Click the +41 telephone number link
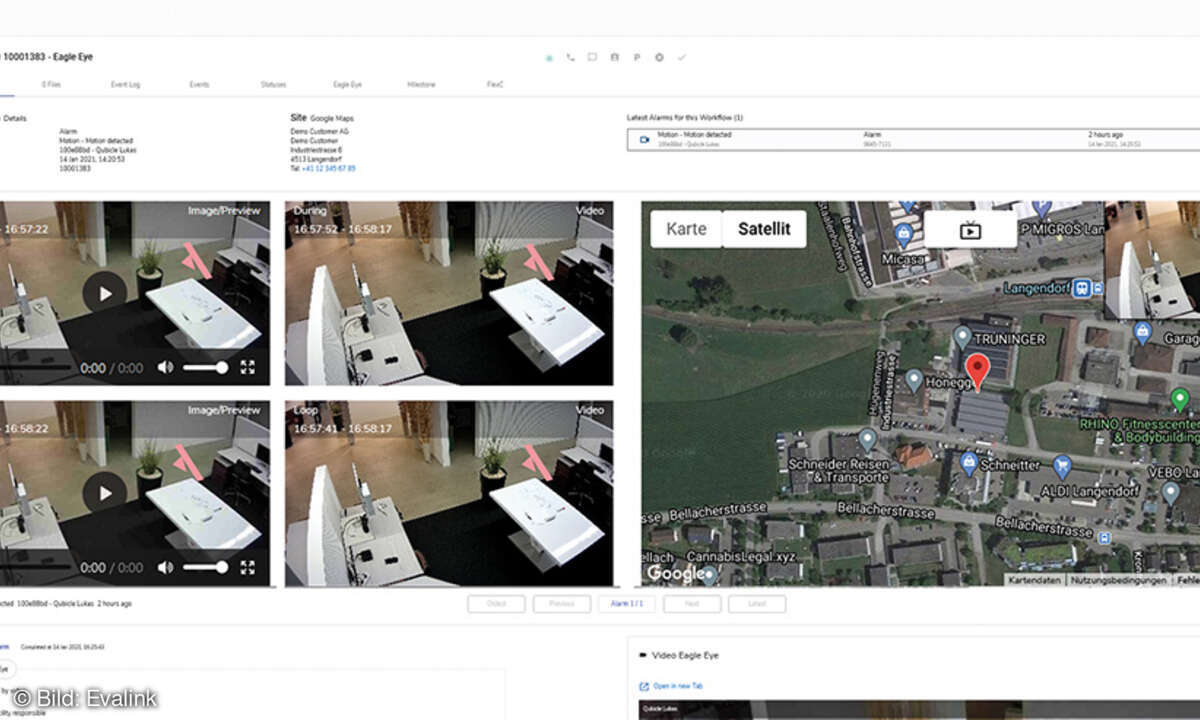1200x720 pixels. click(x=328, y=168)
